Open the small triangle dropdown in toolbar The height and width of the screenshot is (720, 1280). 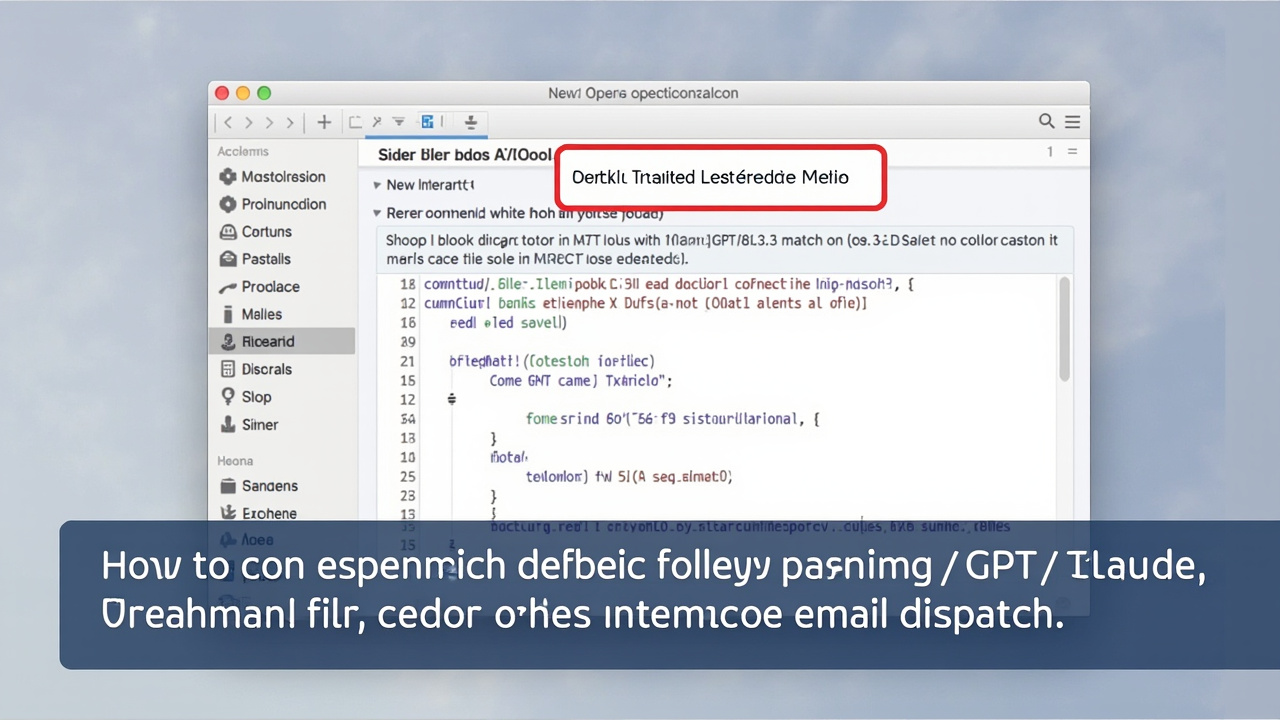point(399,122)
